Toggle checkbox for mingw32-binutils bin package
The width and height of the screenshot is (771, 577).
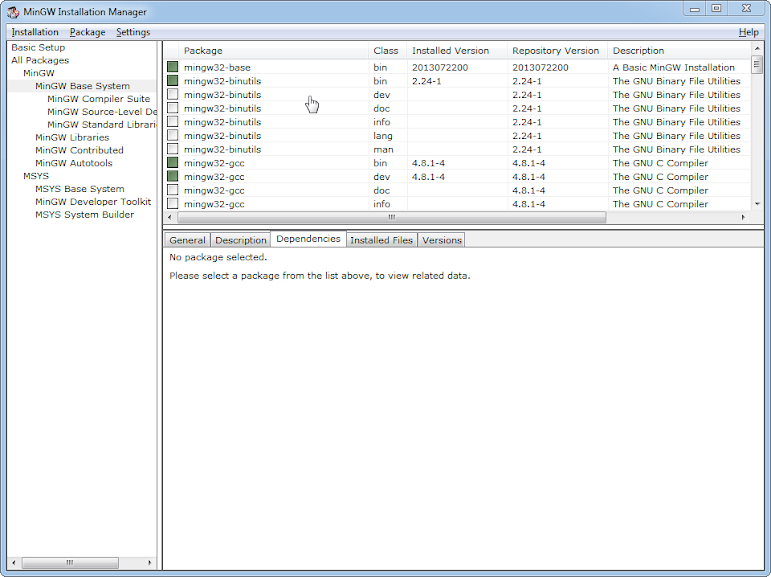173,81
